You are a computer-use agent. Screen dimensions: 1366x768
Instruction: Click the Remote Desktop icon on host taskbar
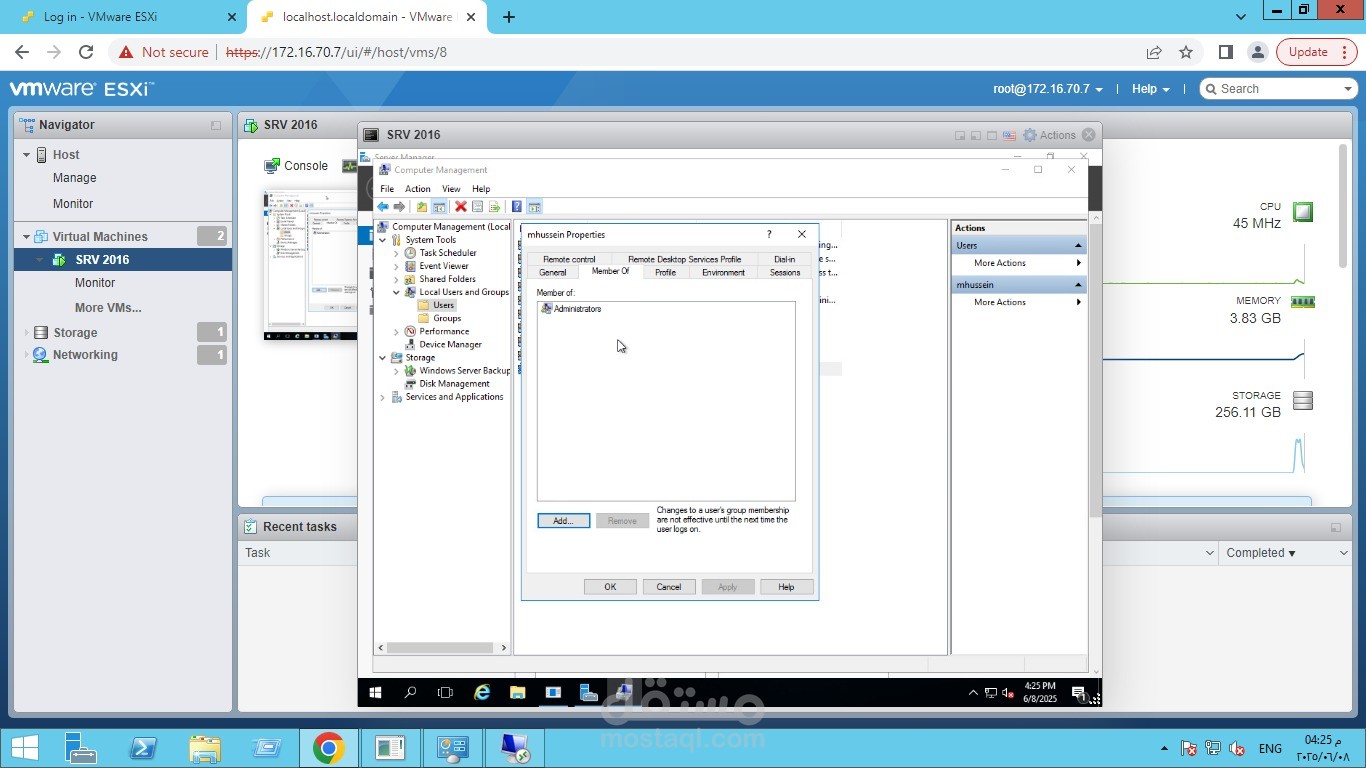516,748
